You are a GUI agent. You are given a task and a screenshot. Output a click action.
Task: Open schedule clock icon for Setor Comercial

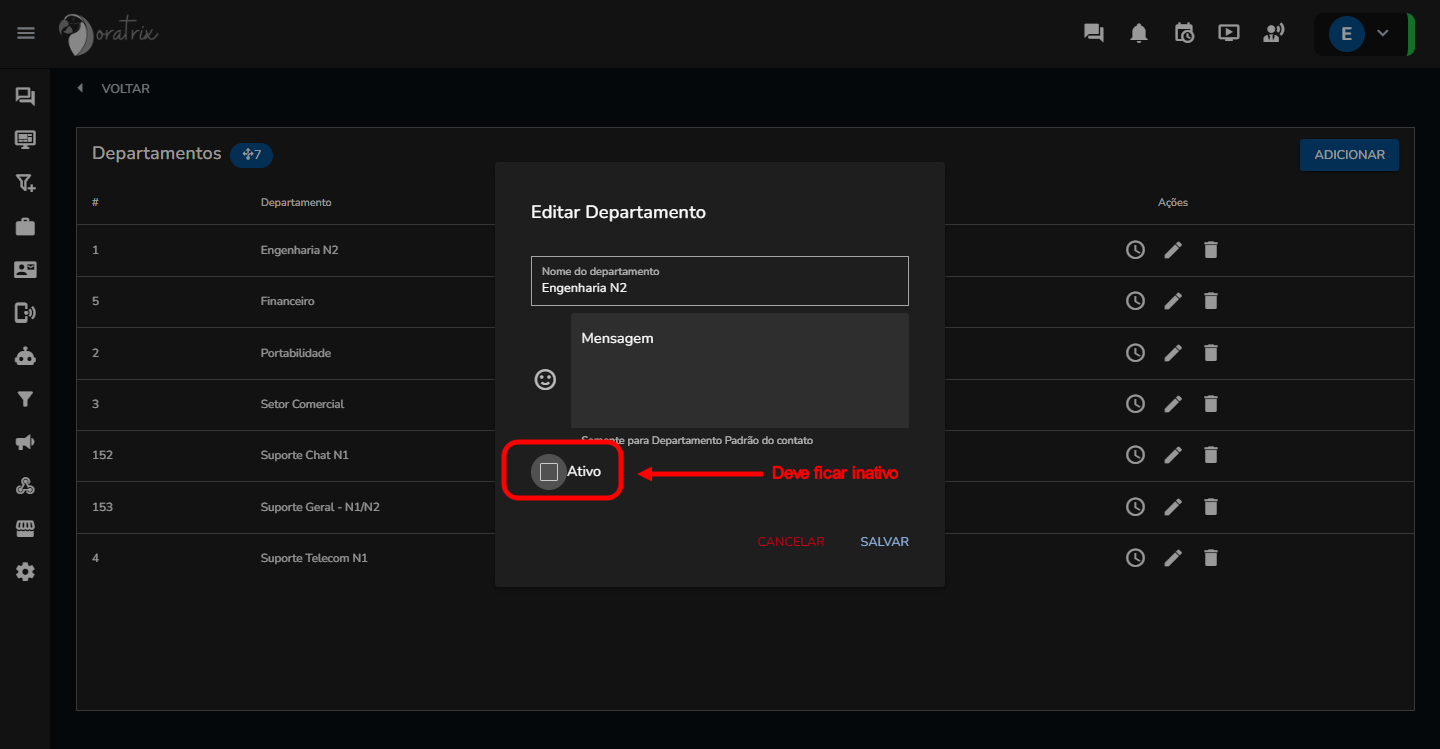1135,404
